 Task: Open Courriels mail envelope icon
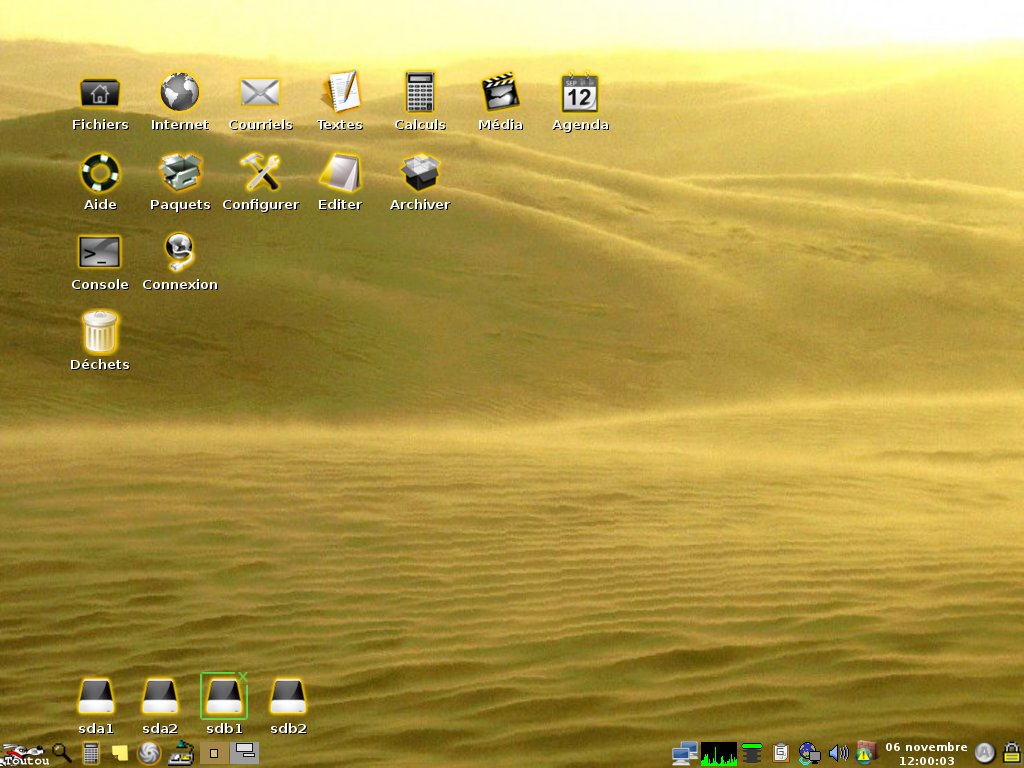pyautogui.click(x=260, y=93)
